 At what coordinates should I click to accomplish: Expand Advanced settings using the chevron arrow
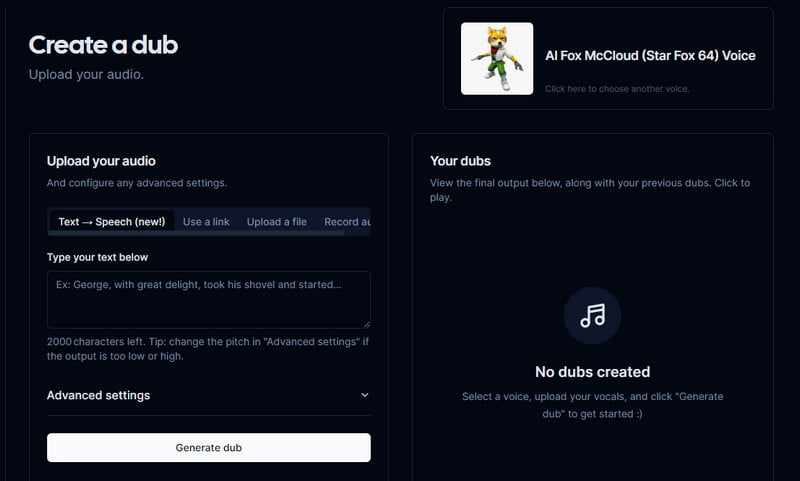(x=364, y=395)
